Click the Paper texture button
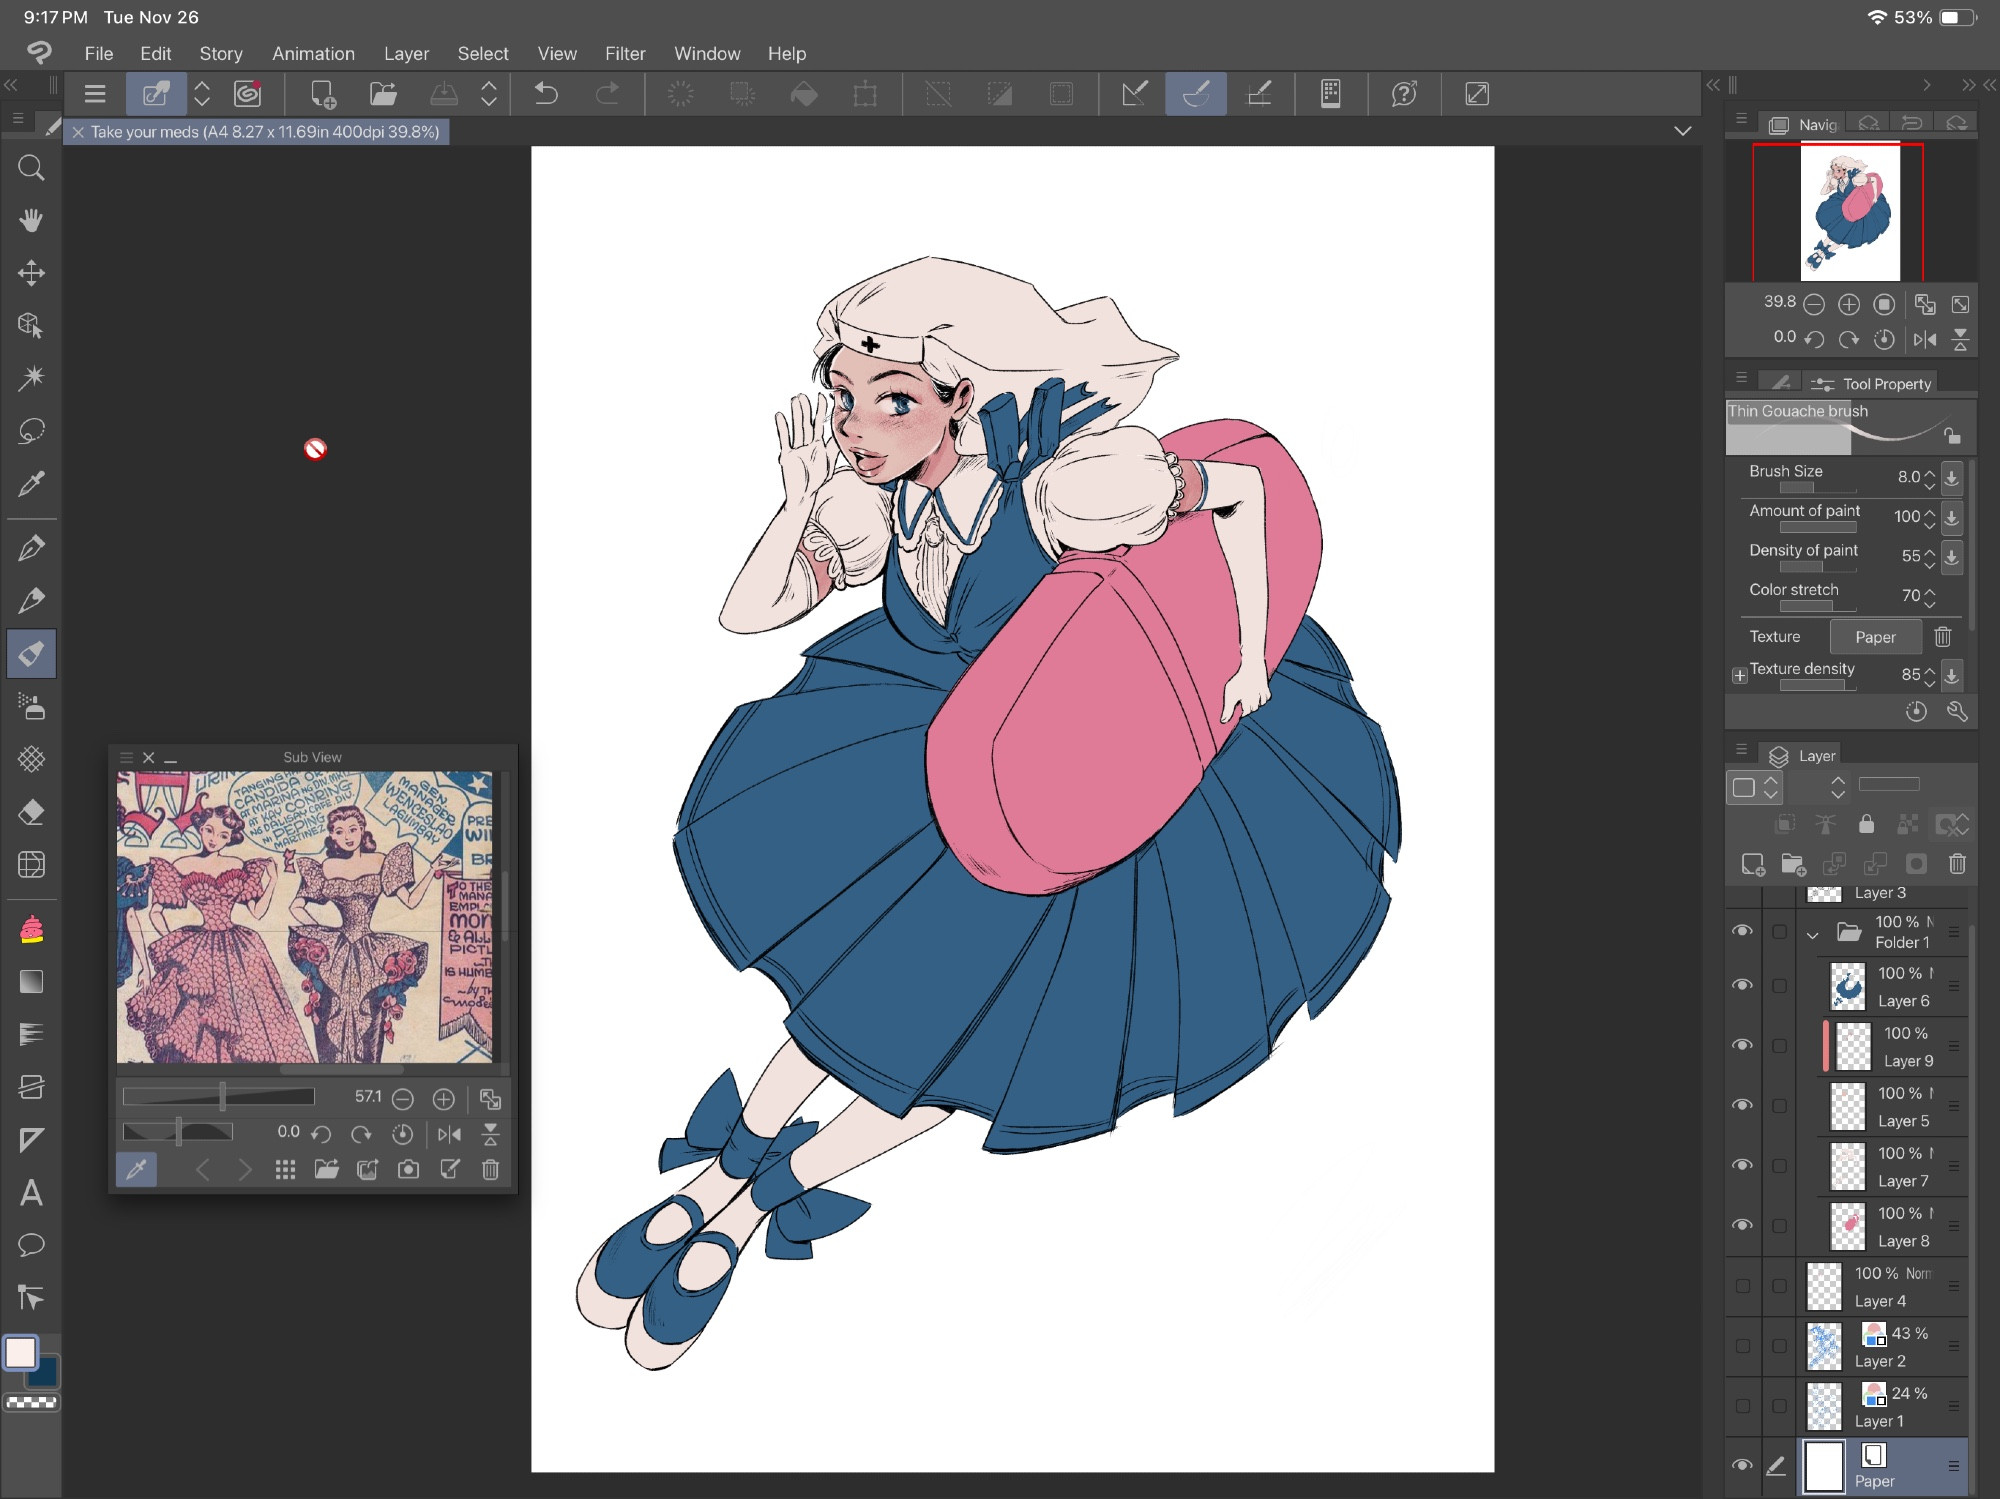This screenshot has height=1499, width=2000. (x=1875, y=637)
